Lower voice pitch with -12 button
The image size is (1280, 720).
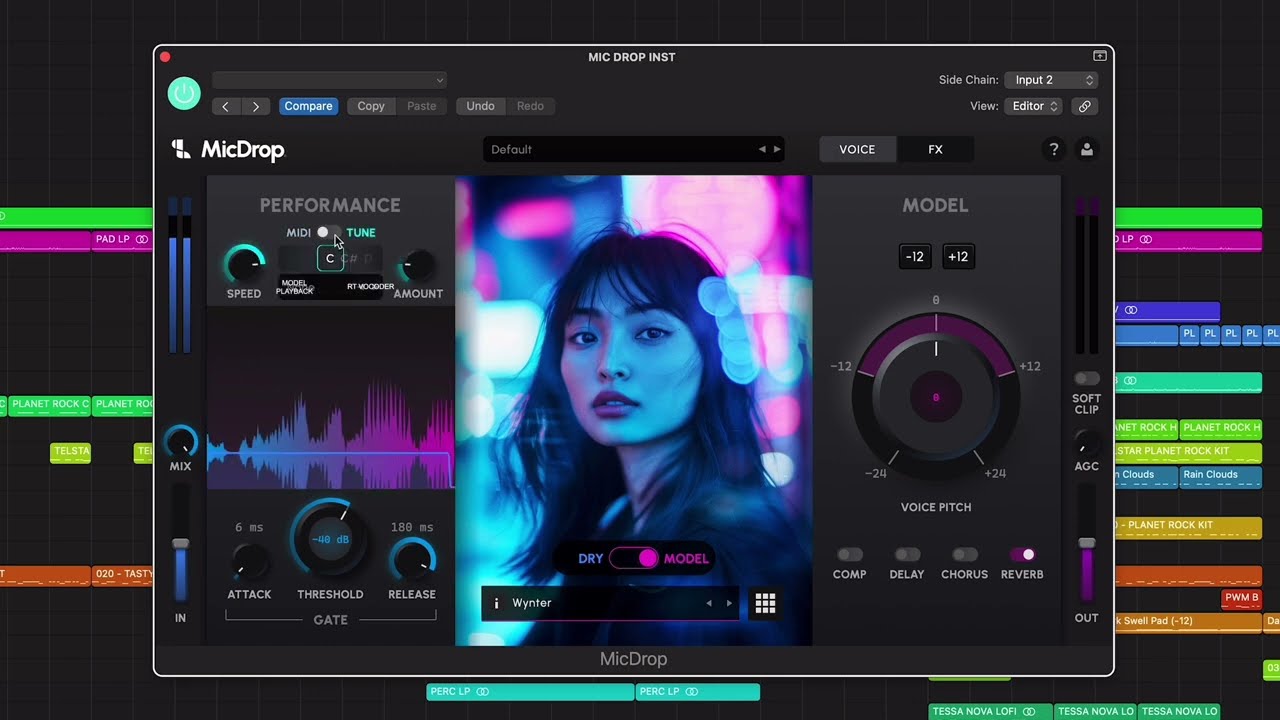click(x=915, y=257)
